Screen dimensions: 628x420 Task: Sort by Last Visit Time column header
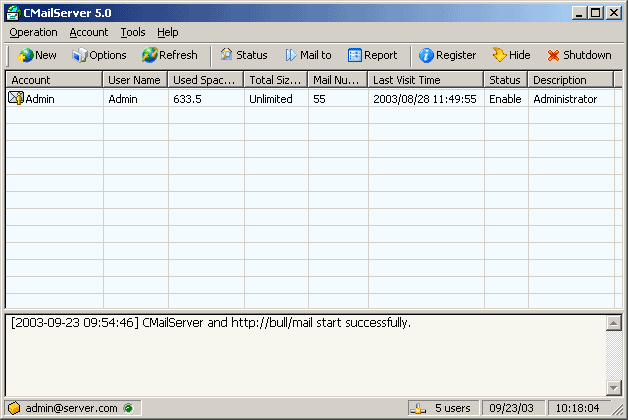(426, 80)
